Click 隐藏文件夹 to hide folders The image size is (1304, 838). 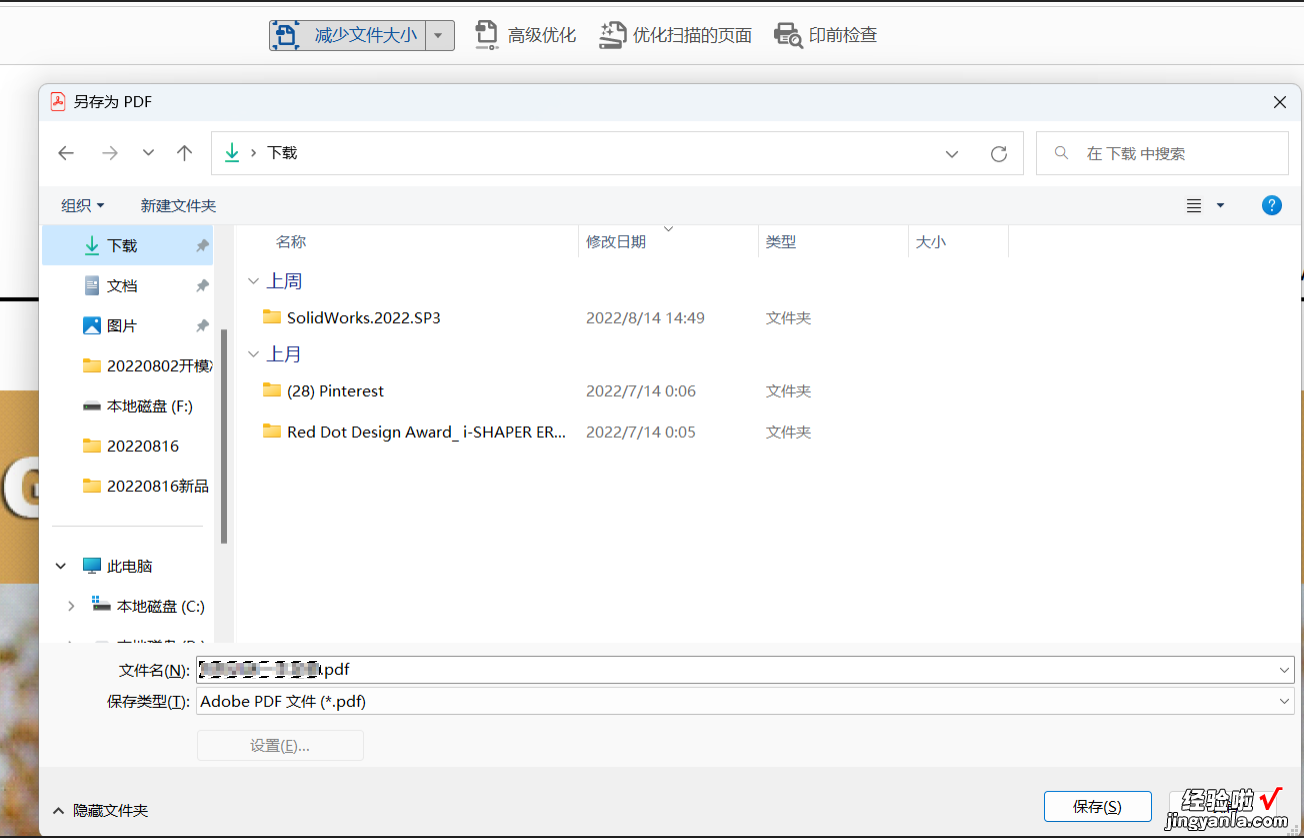pos(100,811)
